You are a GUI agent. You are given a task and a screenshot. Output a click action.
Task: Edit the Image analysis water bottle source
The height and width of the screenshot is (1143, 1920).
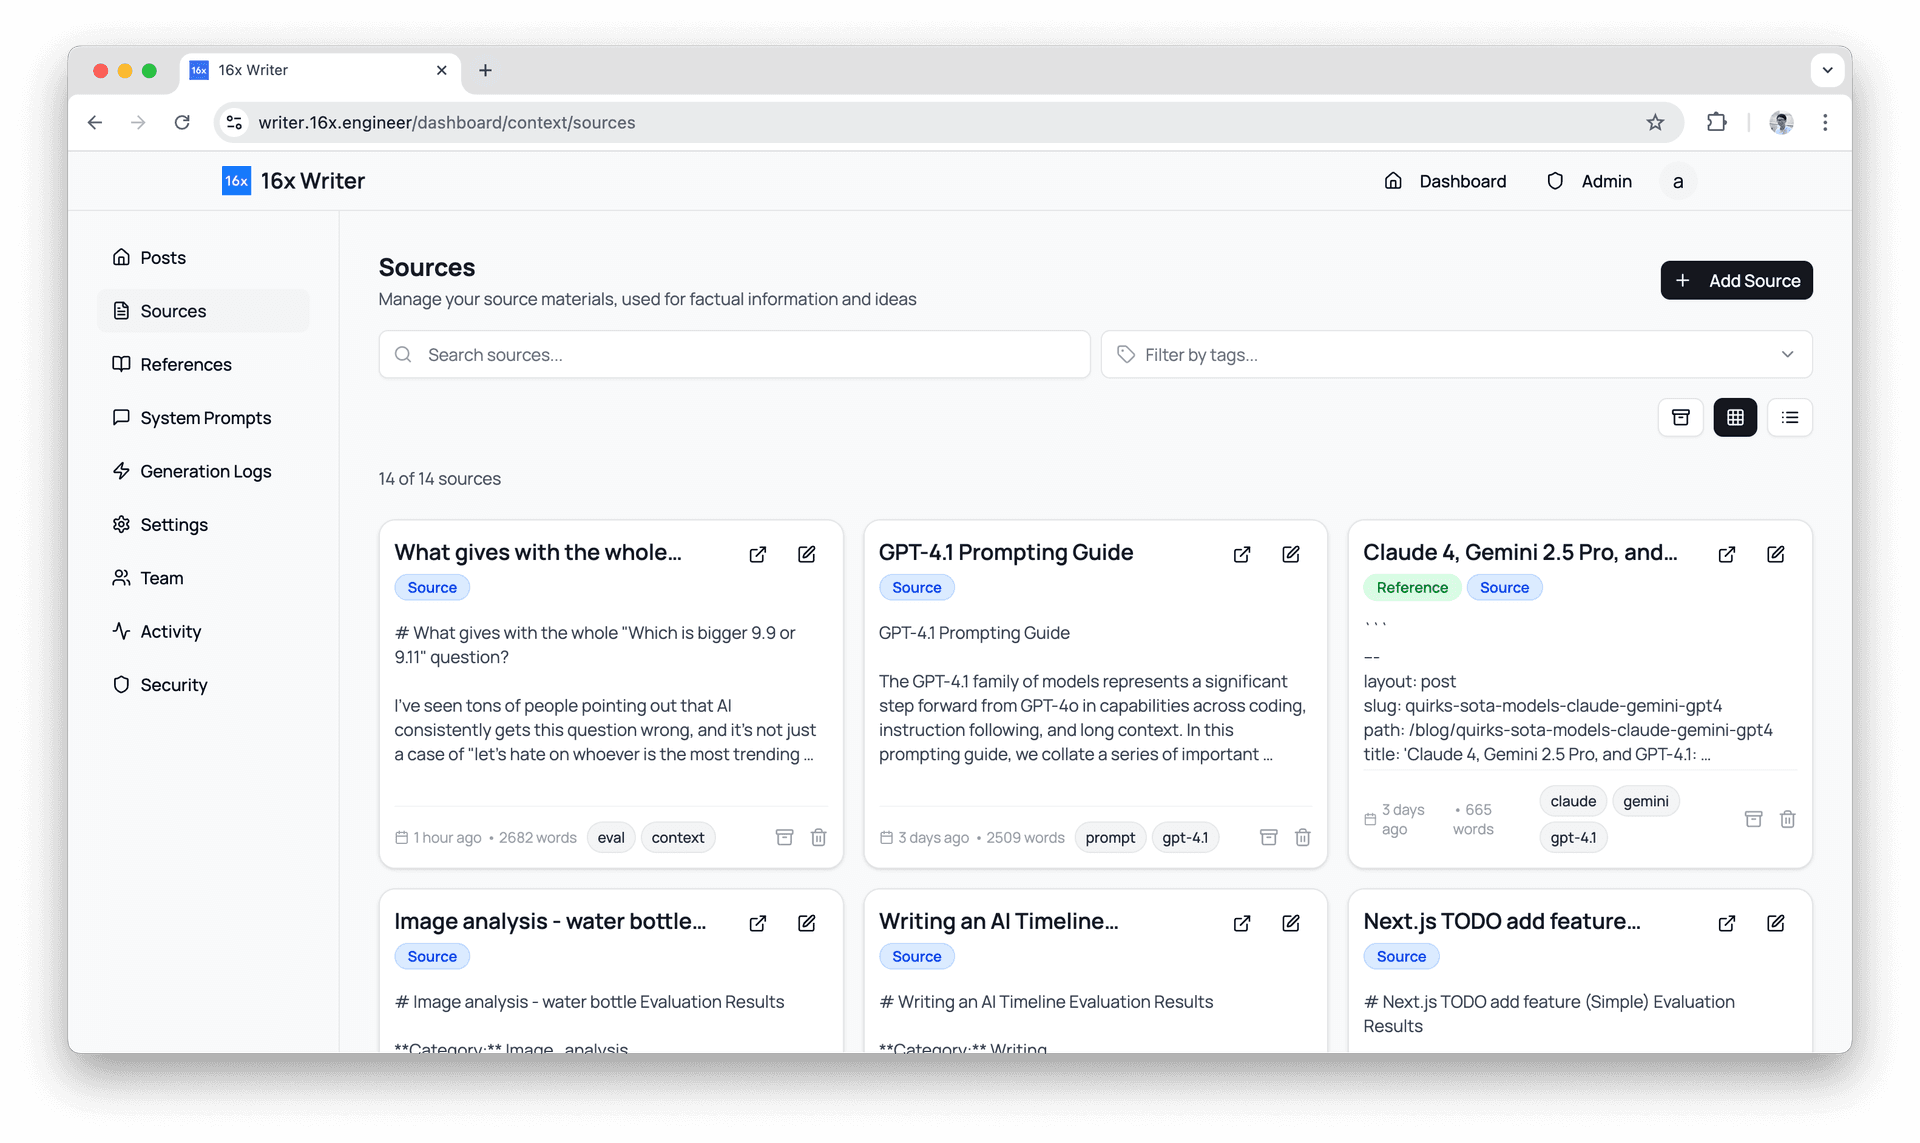807,923
